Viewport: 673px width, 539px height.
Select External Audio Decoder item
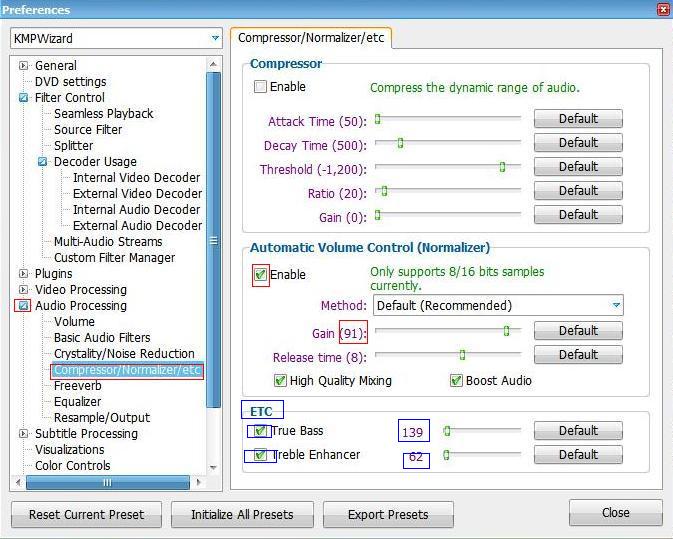[x=137, y=225]
